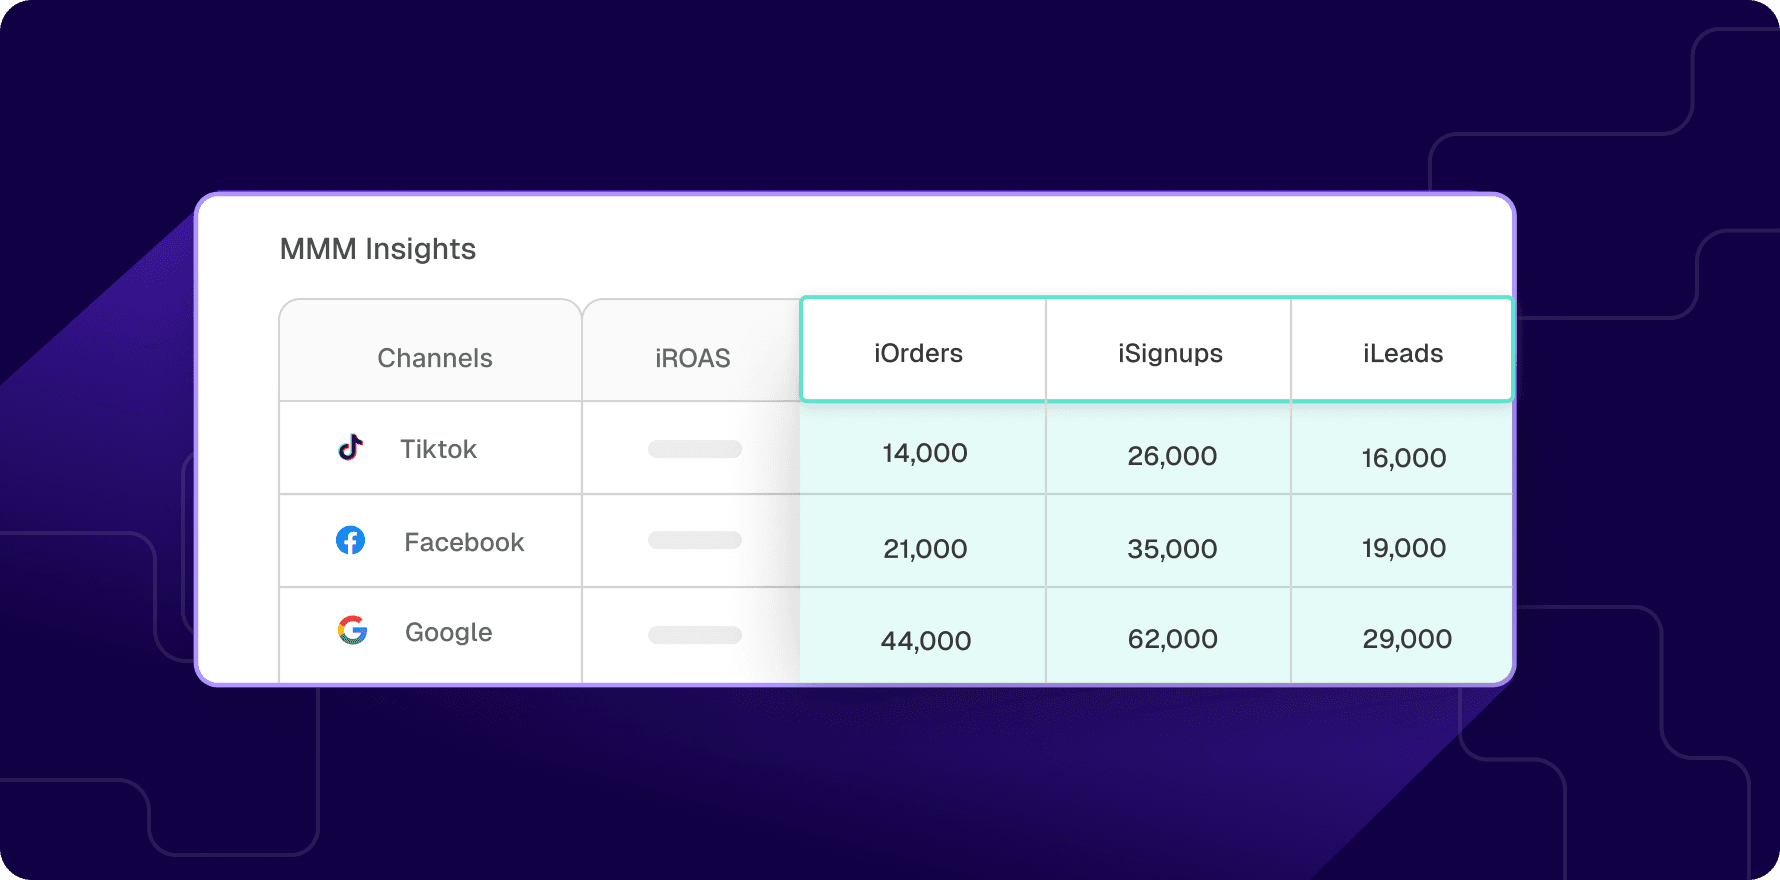Click the TikTok logo icon
Image resolution: width=1780 pixels, height=880 pixels.
point(350,447)
